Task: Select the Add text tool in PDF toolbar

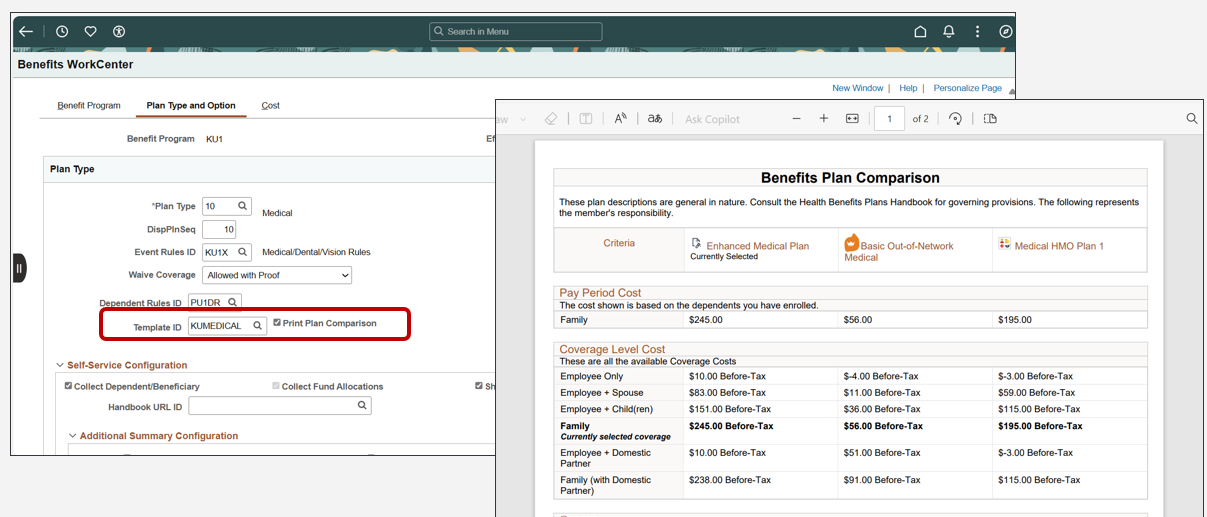Action: click(x=585, y=118)
